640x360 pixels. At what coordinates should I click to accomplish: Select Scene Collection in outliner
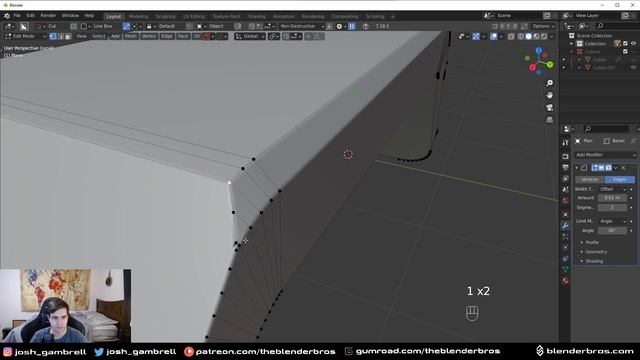pos(594,36)
